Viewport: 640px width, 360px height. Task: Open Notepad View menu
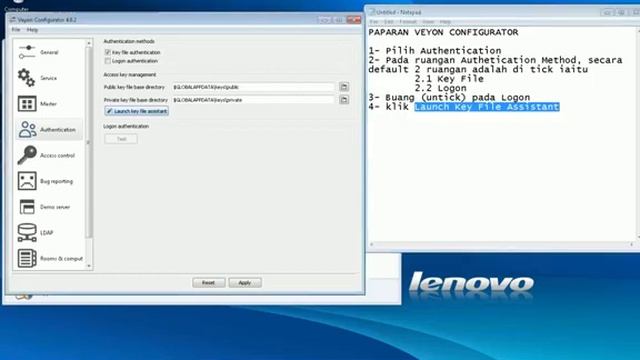pos(428,22)
